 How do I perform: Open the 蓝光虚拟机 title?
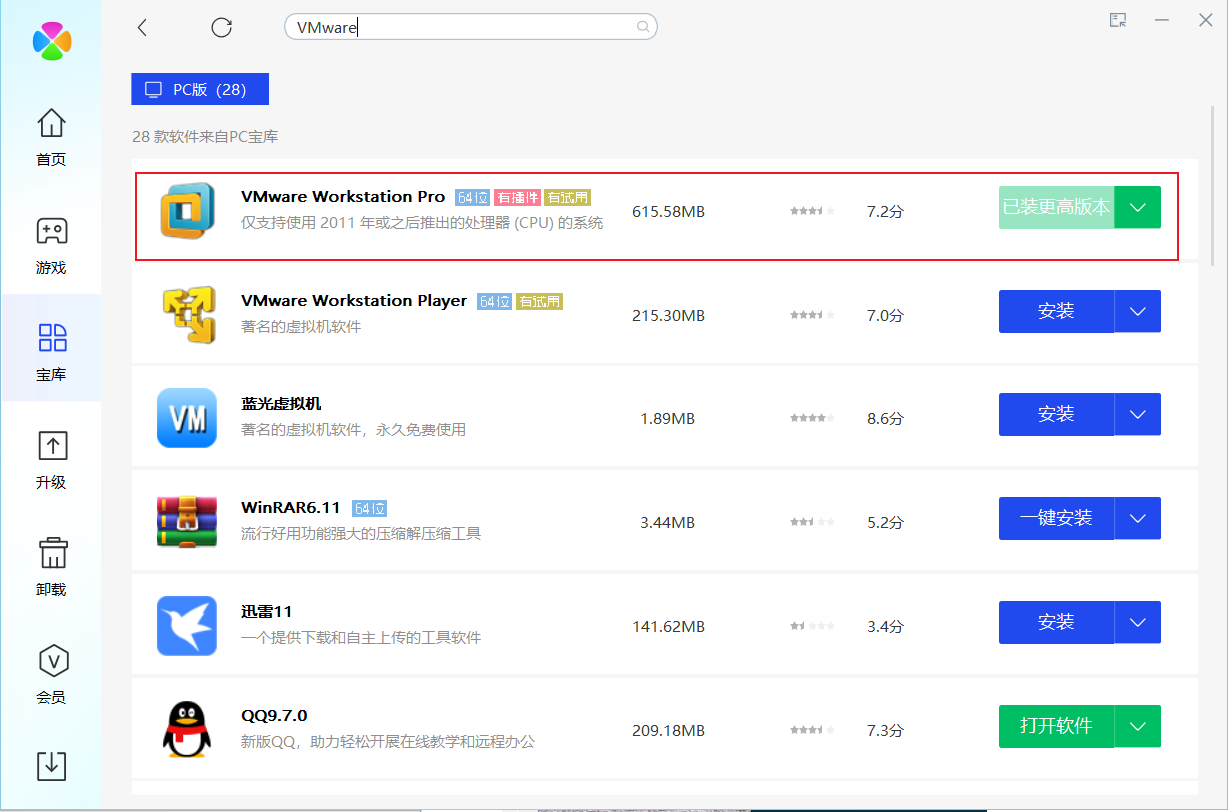pyautogui.click(x=281, y=404)
